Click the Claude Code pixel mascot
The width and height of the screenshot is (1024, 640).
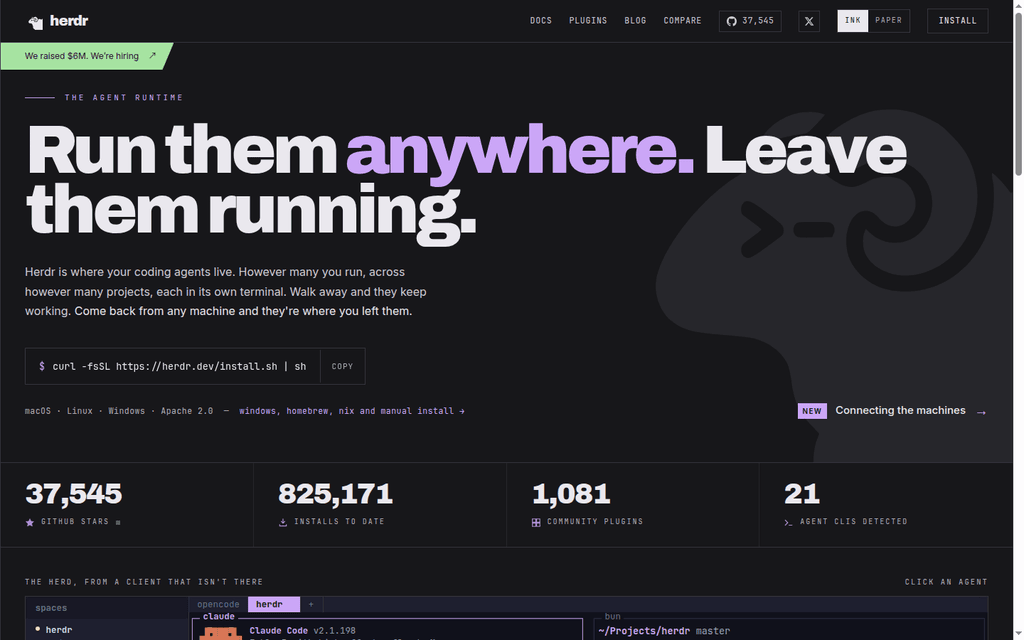[x=220, y=632]
